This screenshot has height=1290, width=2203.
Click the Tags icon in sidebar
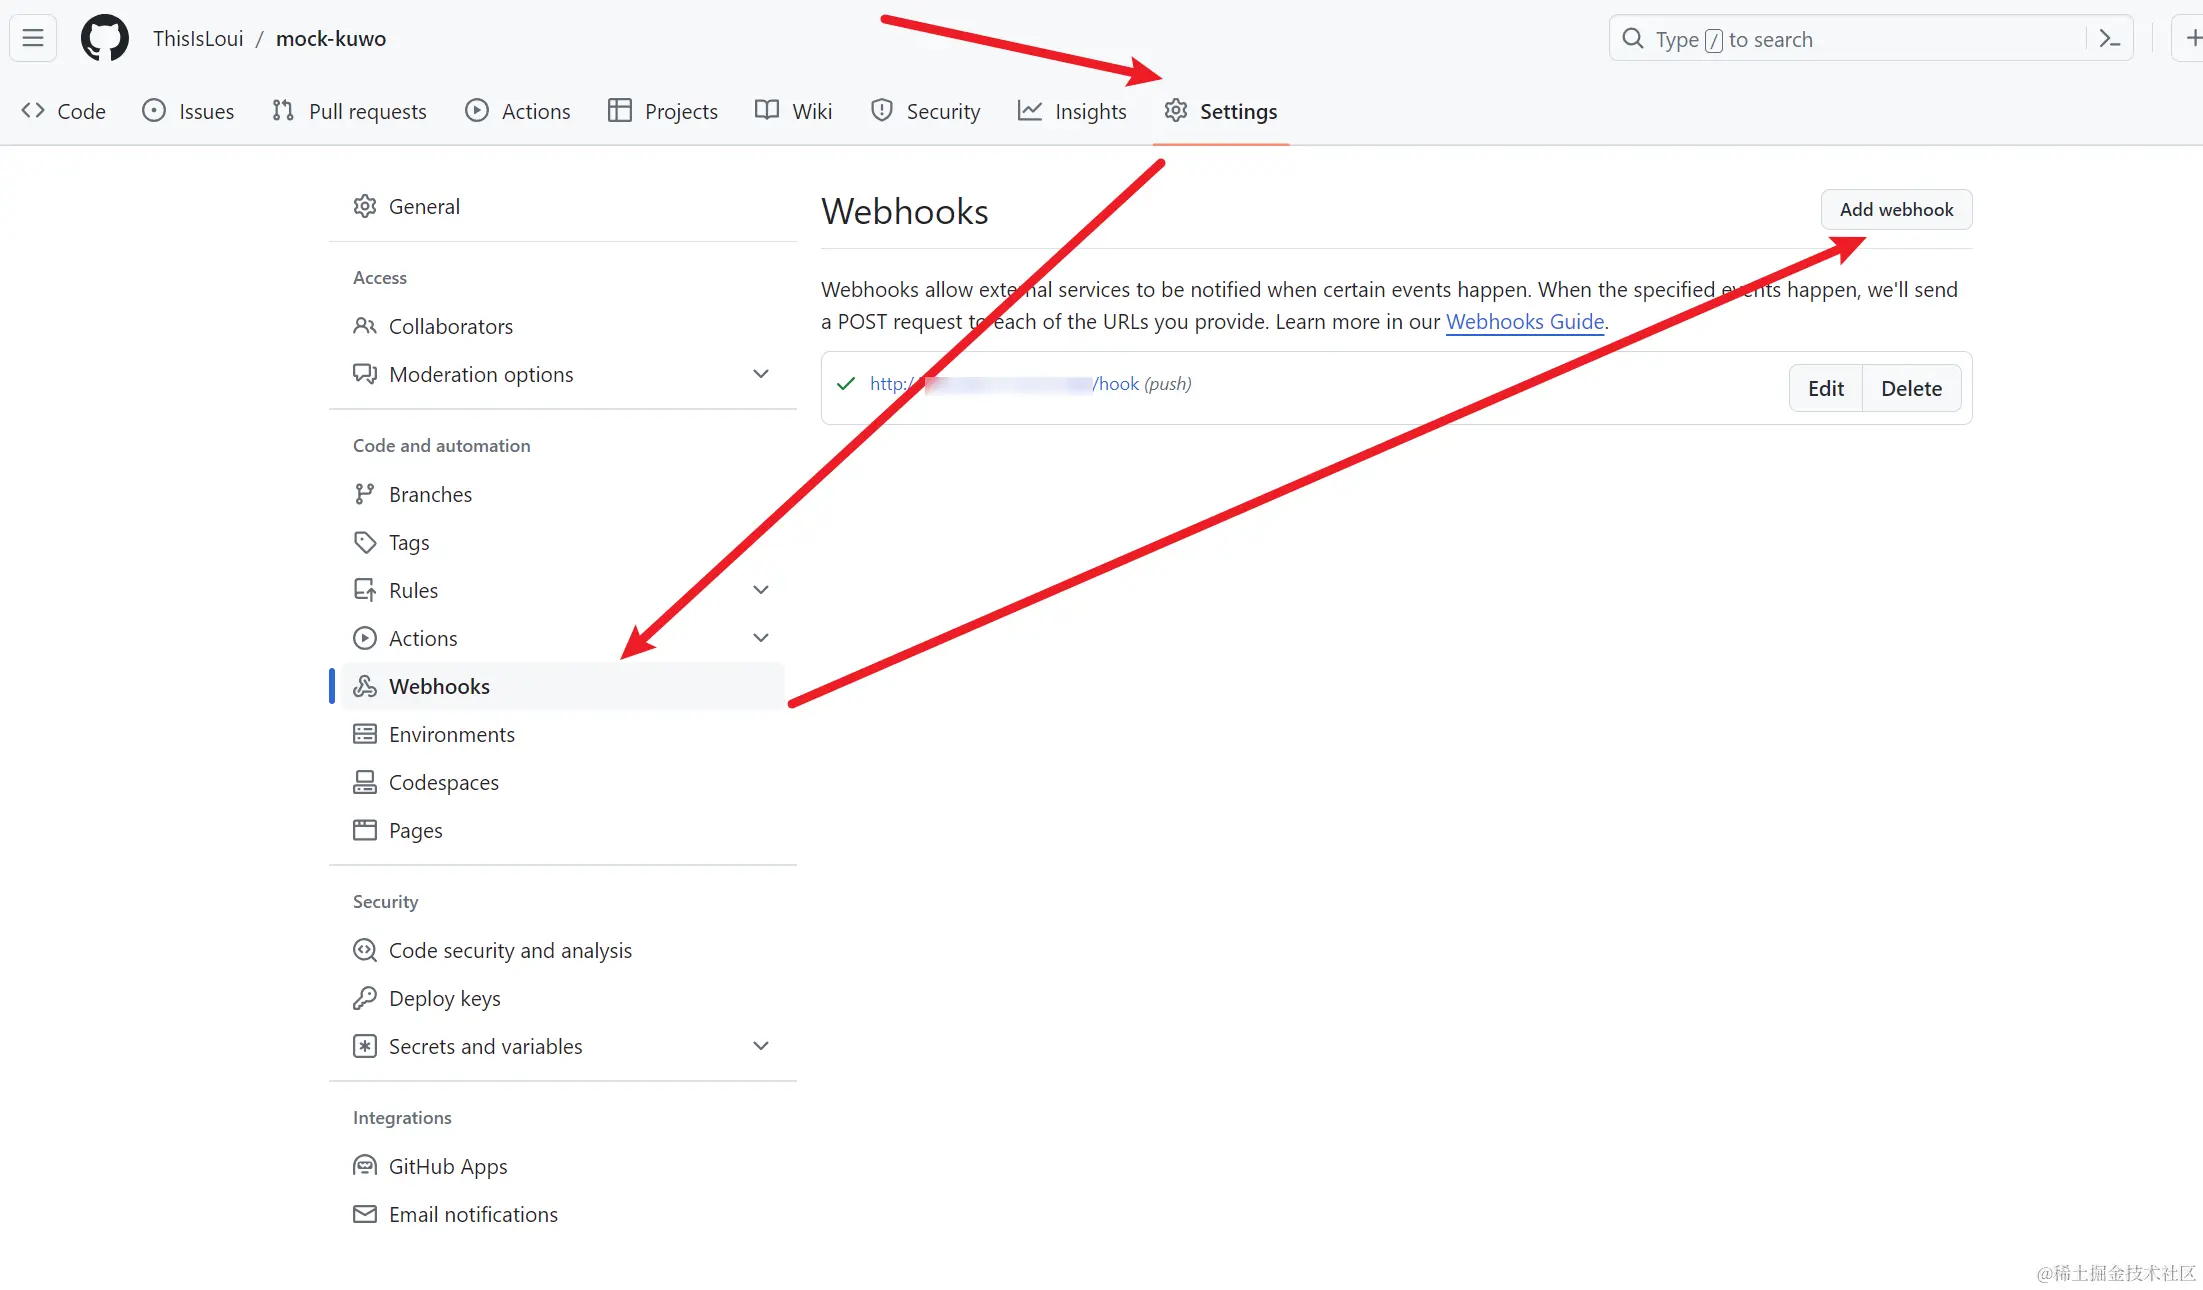(x=365, y=542)
